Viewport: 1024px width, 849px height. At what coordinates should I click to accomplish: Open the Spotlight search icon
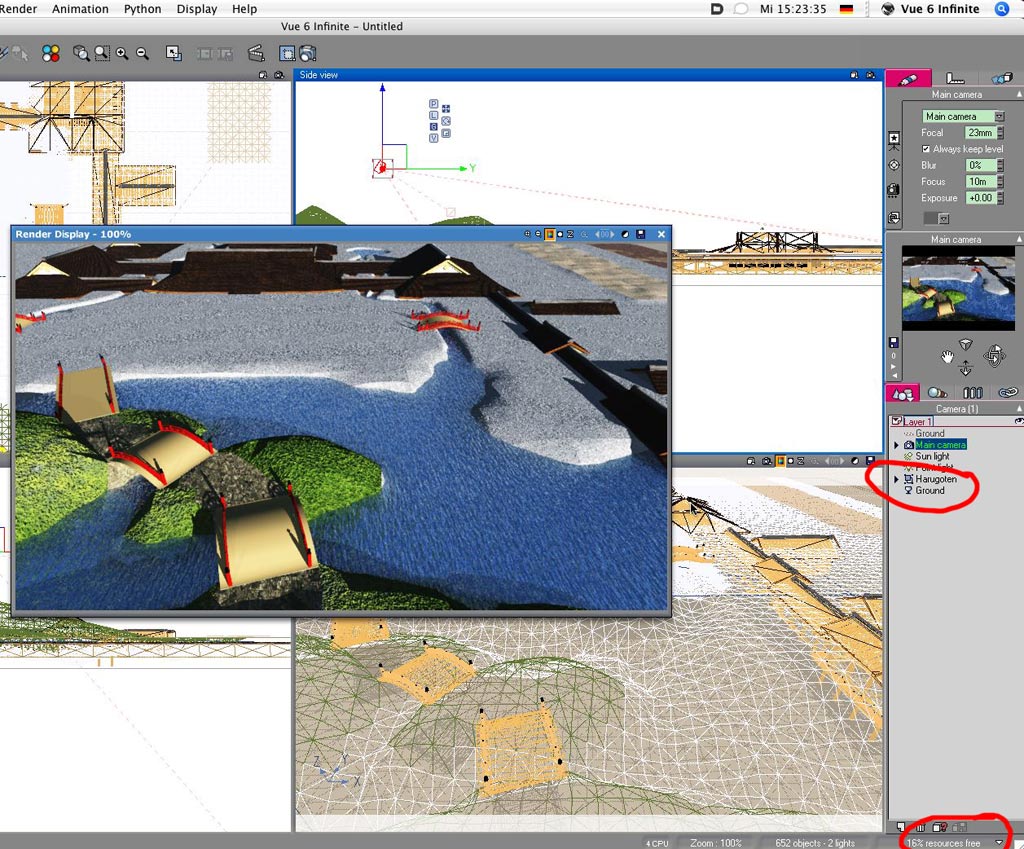point(1002,9)
